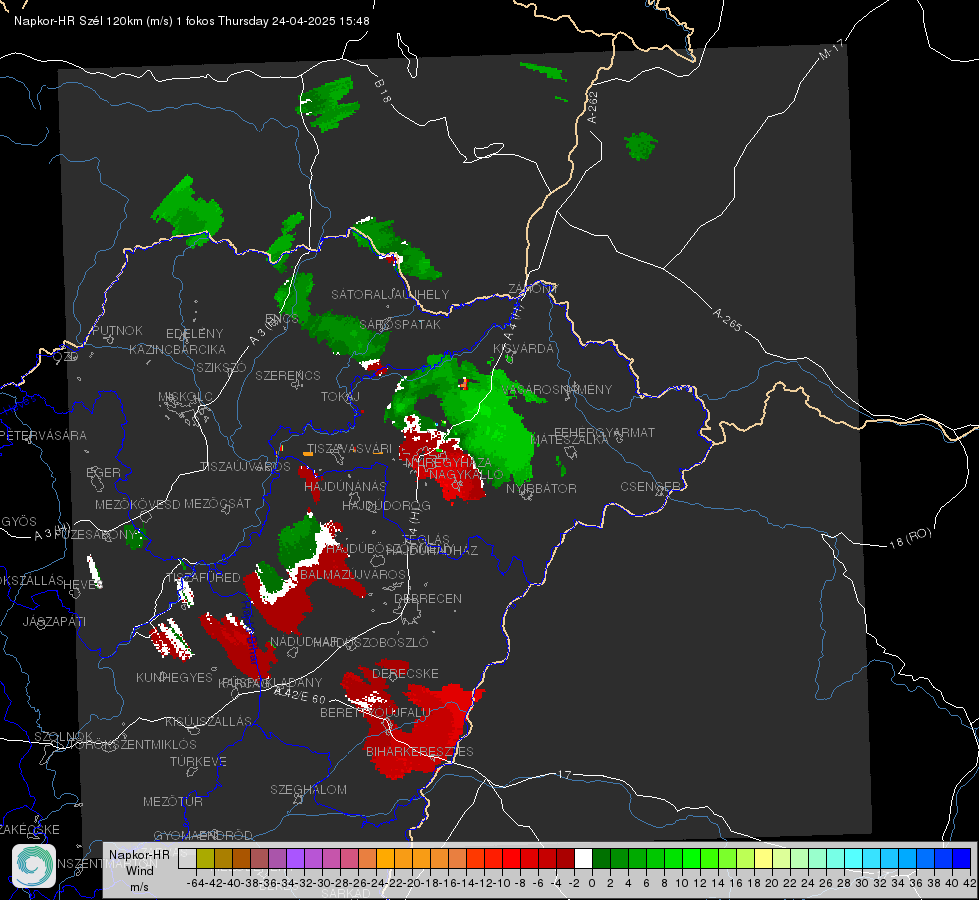Select the JASZAPATI label
Viewport: 979px width, 900px height.
[x=54, y=621]
